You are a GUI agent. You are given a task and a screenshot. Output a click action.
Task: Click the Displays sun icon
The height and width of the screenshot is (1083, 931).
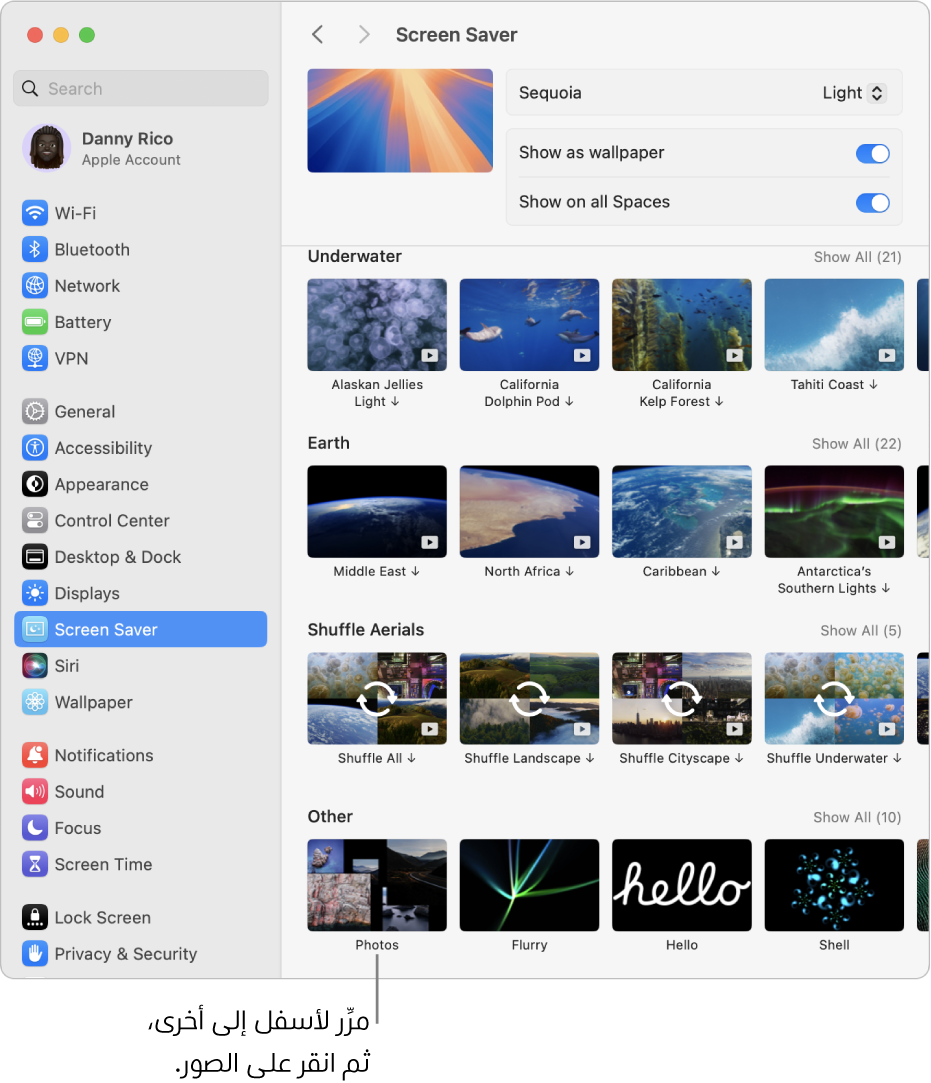pos(35,593)
